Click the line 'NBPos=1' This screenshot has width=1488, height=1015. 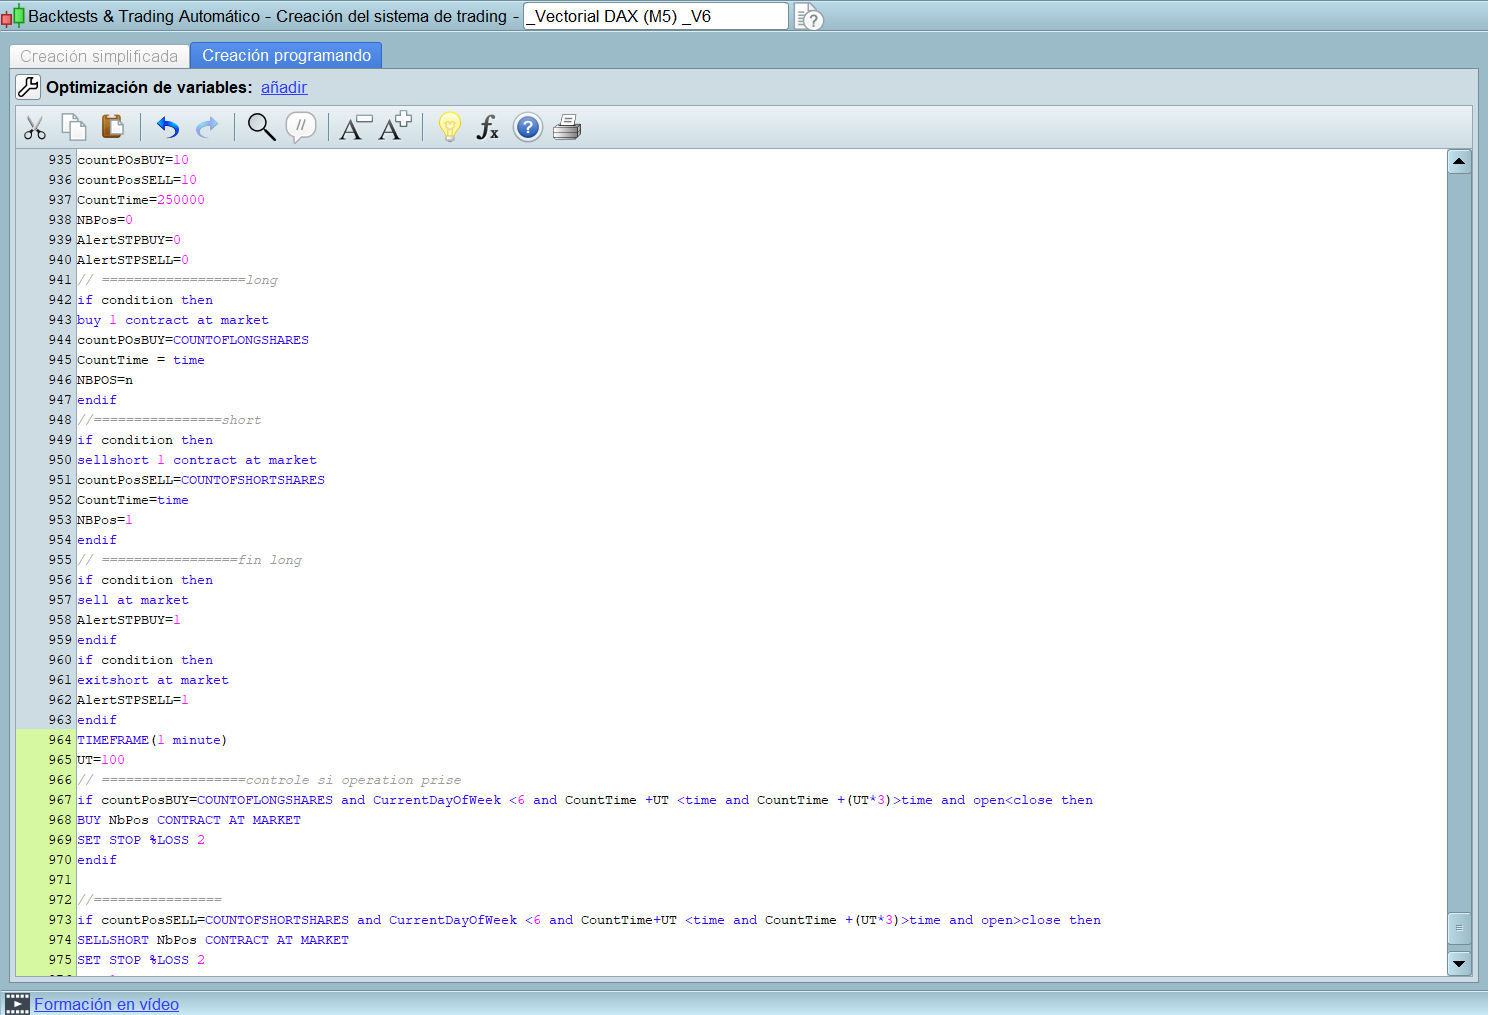[x=105, y=520]
